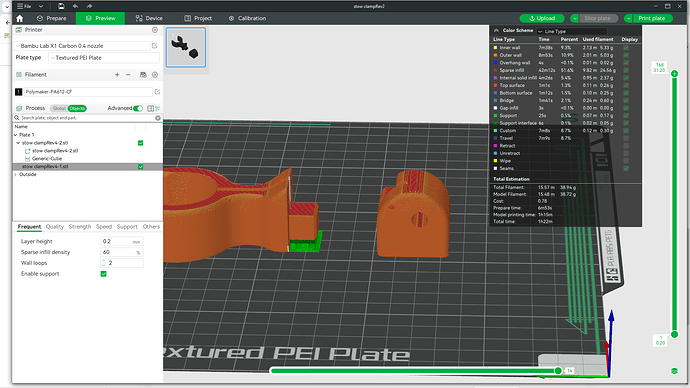Click the Sparse infill density field
The height and width of the screenshot is (388, 690).
(121, 252)
